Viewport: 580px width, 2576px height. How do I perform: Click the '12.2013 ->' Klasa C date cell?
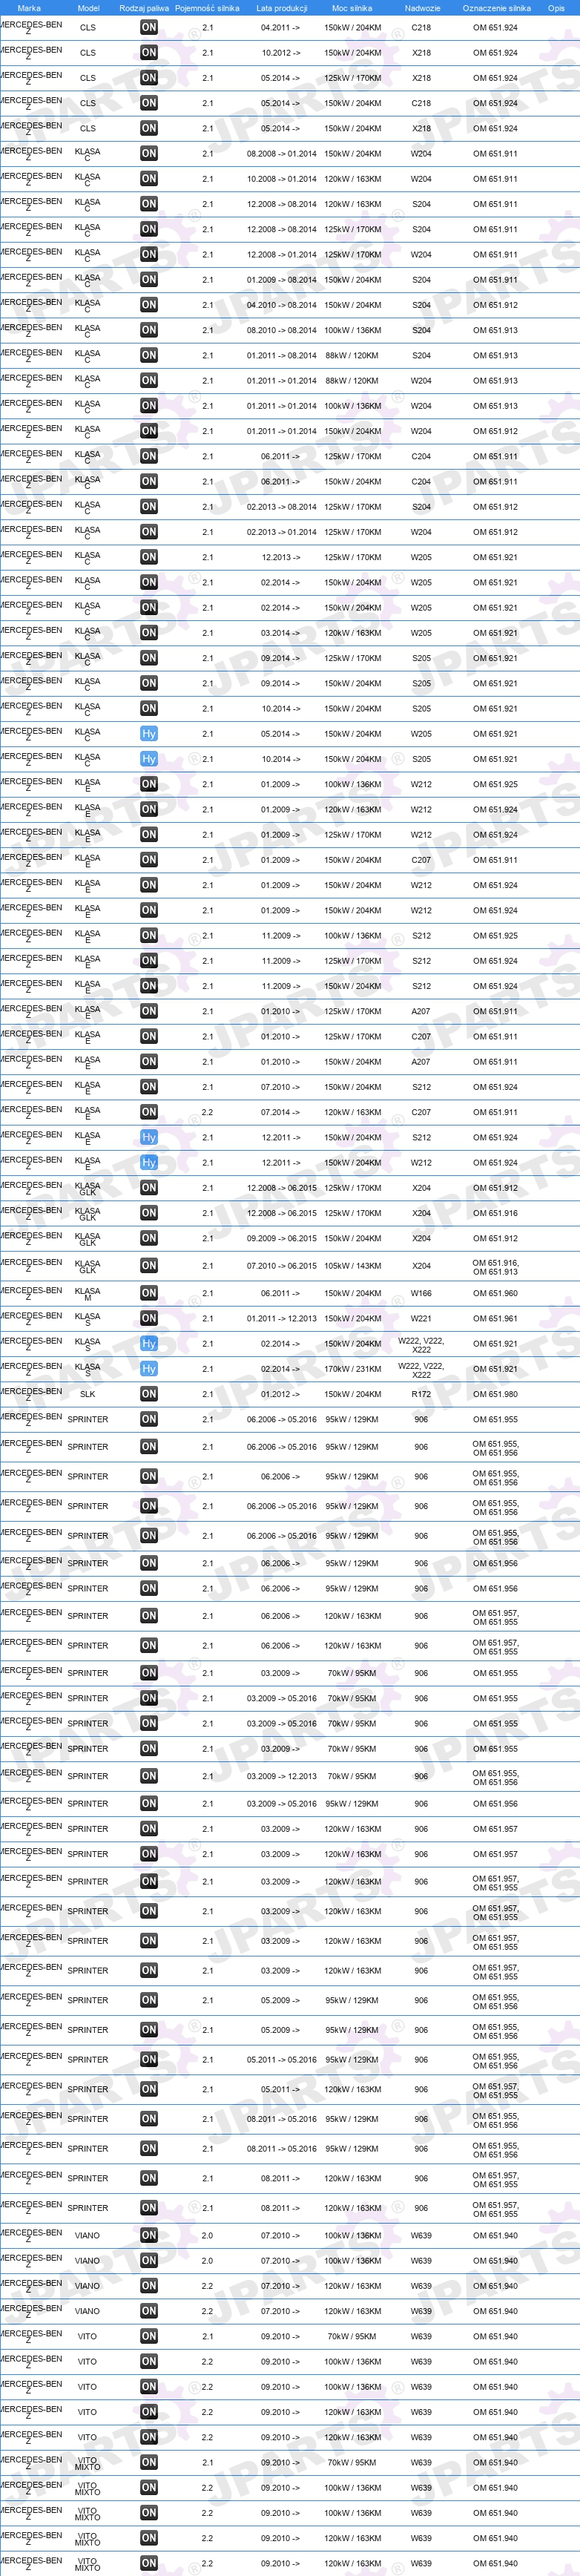(x=281, y=557)
